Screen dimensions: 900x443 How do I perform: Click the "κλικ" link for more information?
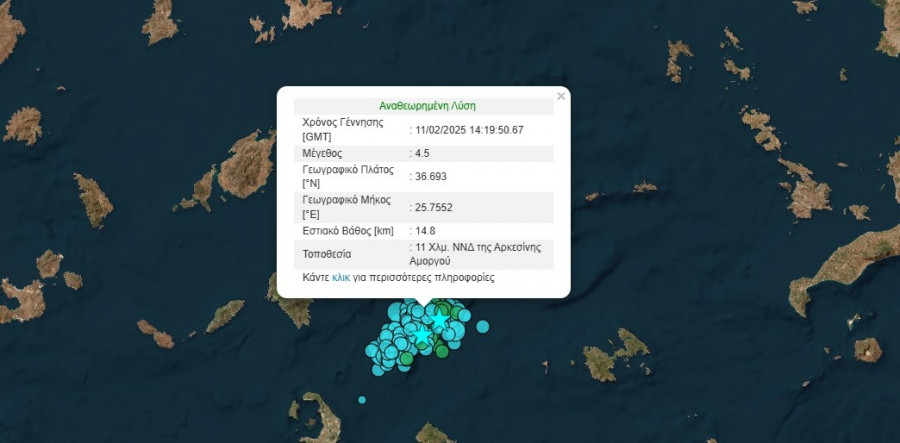pyautogui.click(x=341, y=277)
